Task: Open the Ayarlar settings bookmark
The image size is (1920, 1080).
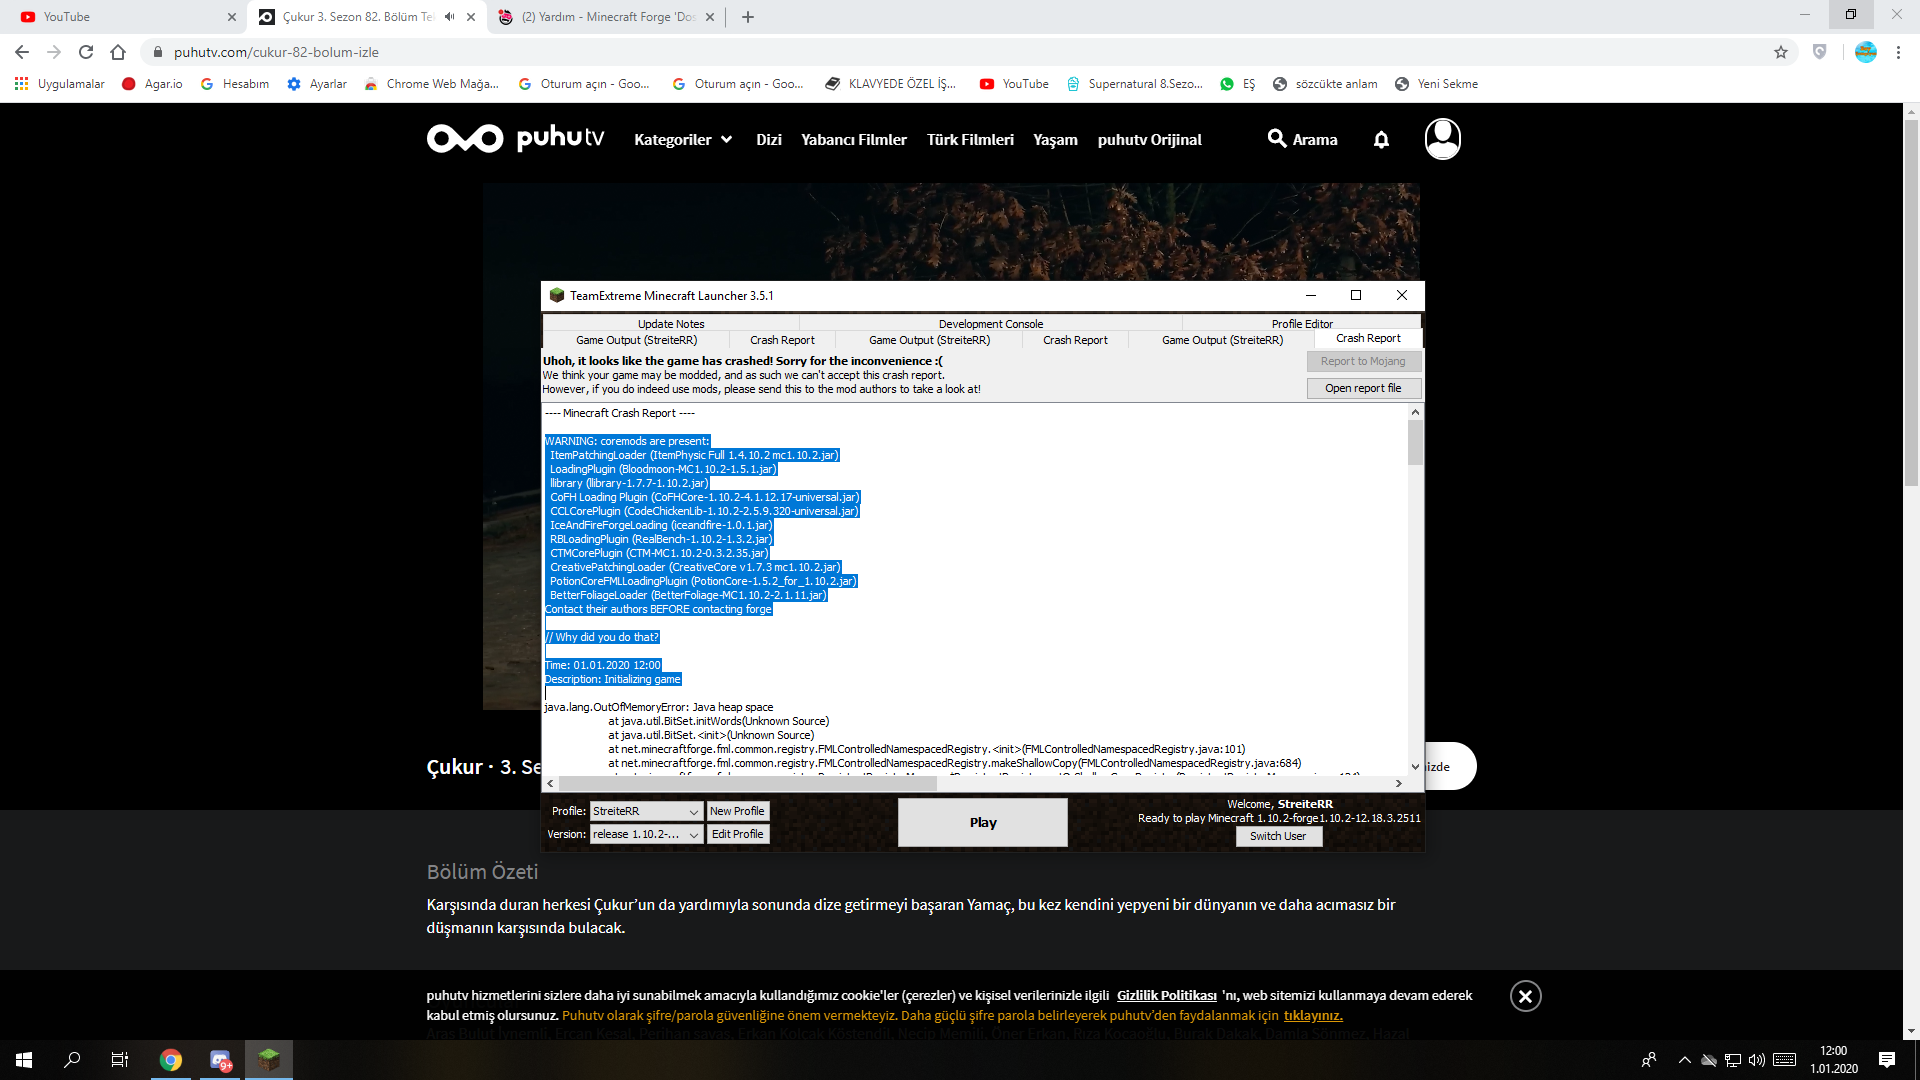Action: coord(317,84)
